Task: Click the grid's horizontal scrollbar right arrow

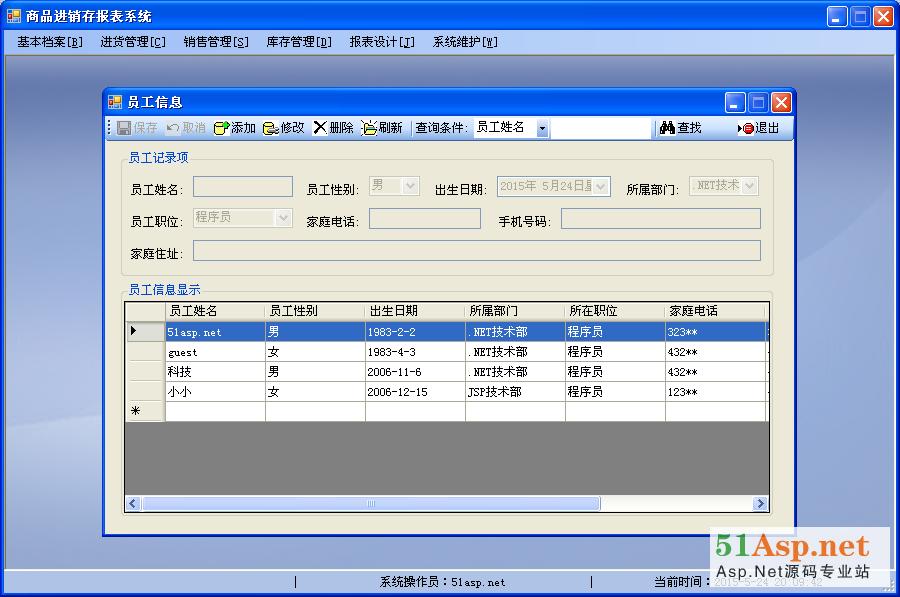Action: click(760, 504)
